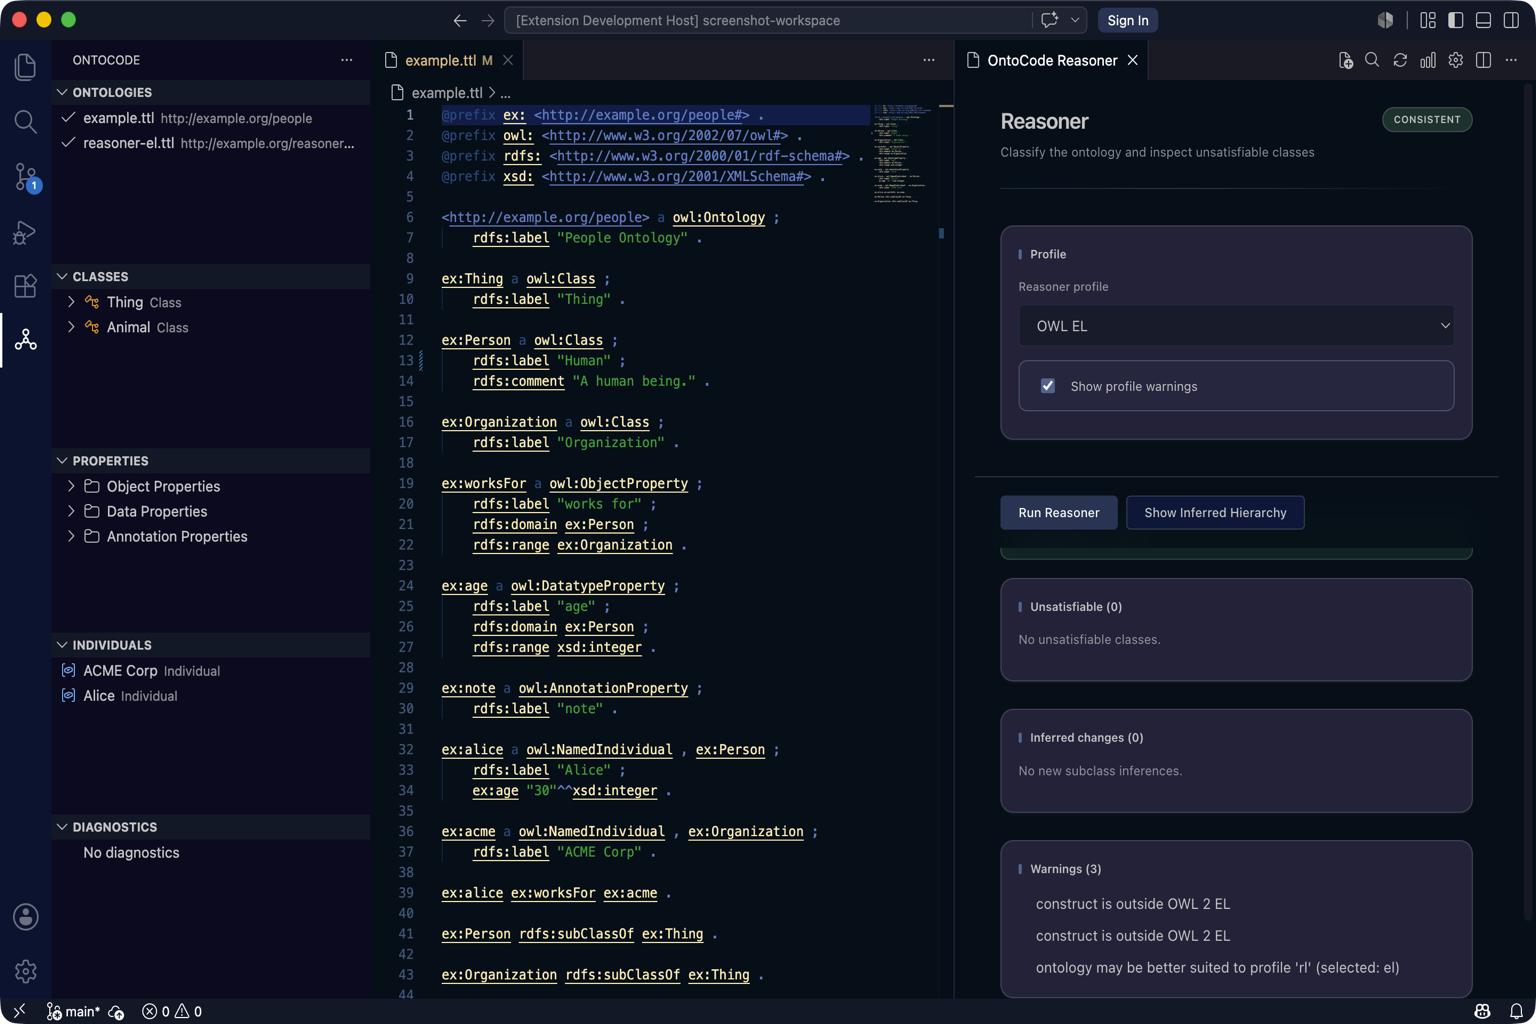Publish changes cloud icon in status bar

pos(116,1011)
